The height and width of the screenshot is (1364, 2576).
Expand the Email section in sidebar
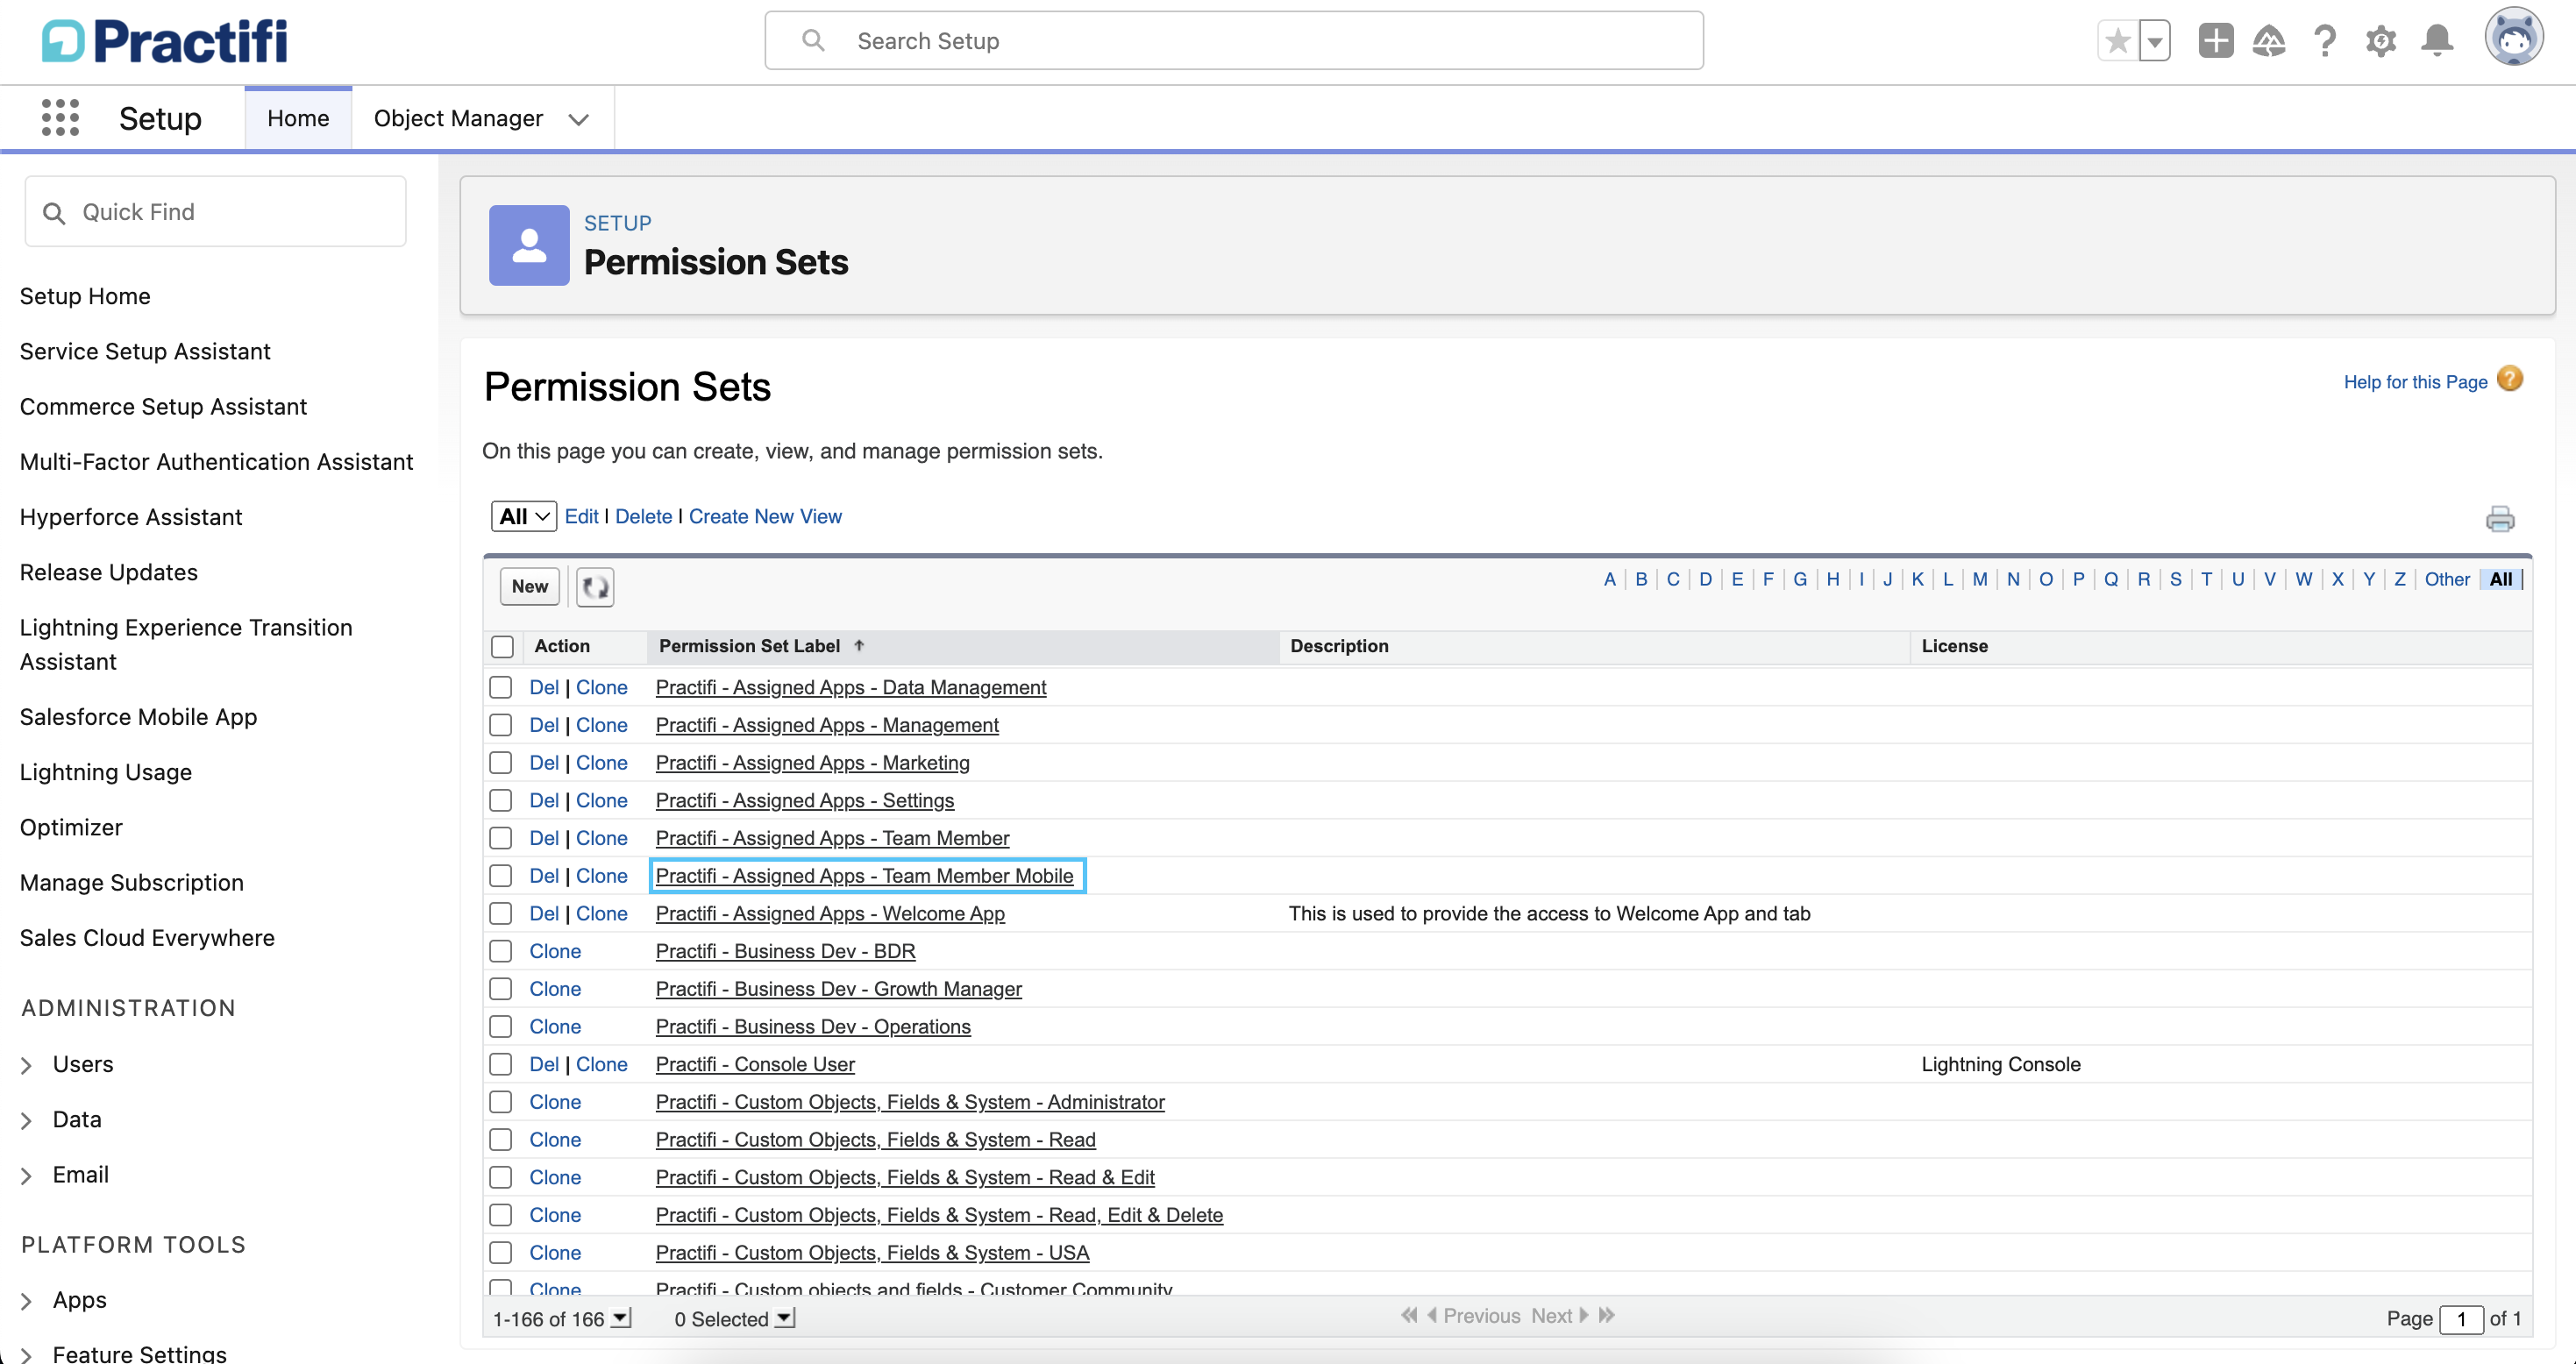click(x=27, y=1175)
